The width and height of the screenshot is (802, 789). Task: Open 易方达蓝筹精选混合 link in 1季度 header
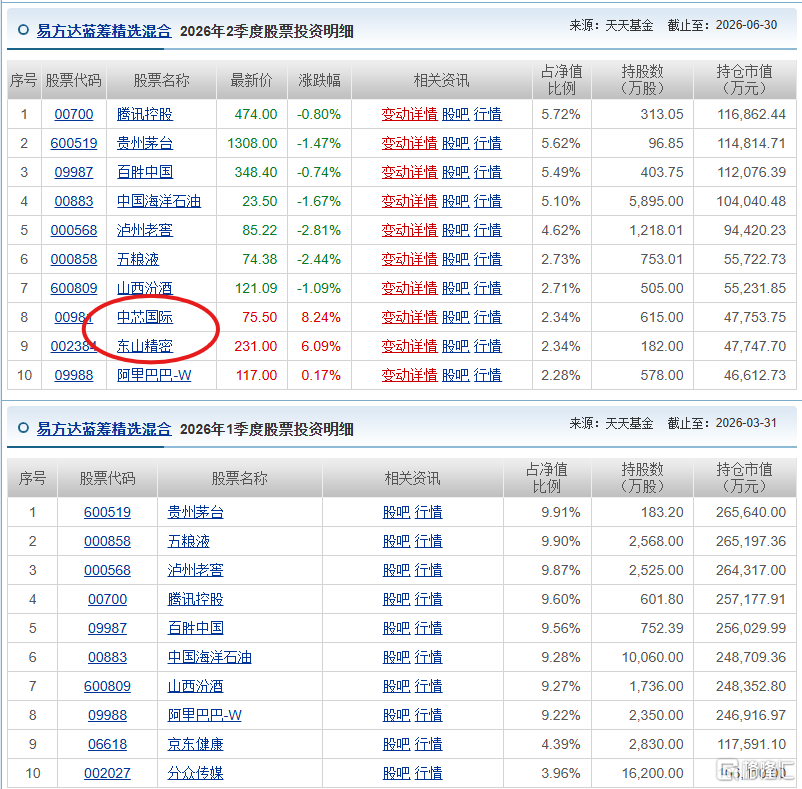click(104, 429)
